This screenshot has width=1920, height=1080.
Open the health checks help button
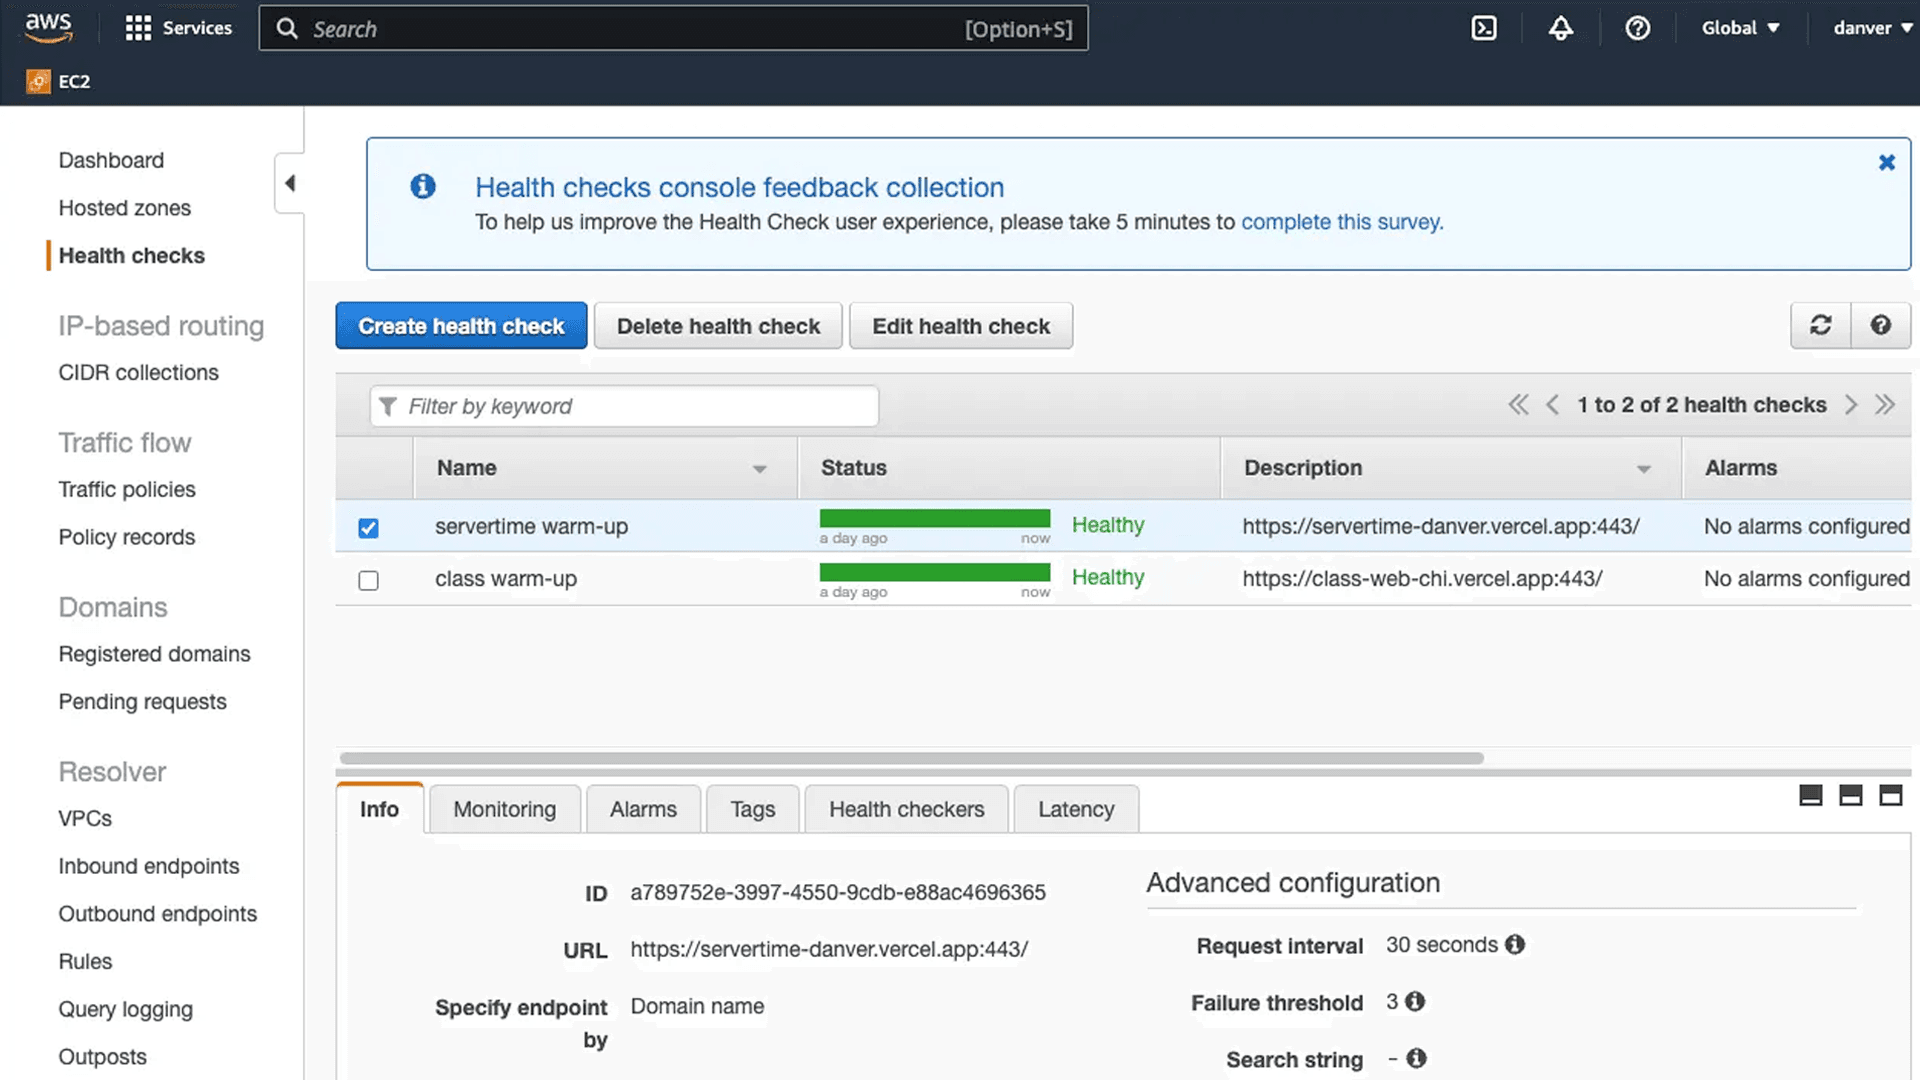click(1880, 325)
